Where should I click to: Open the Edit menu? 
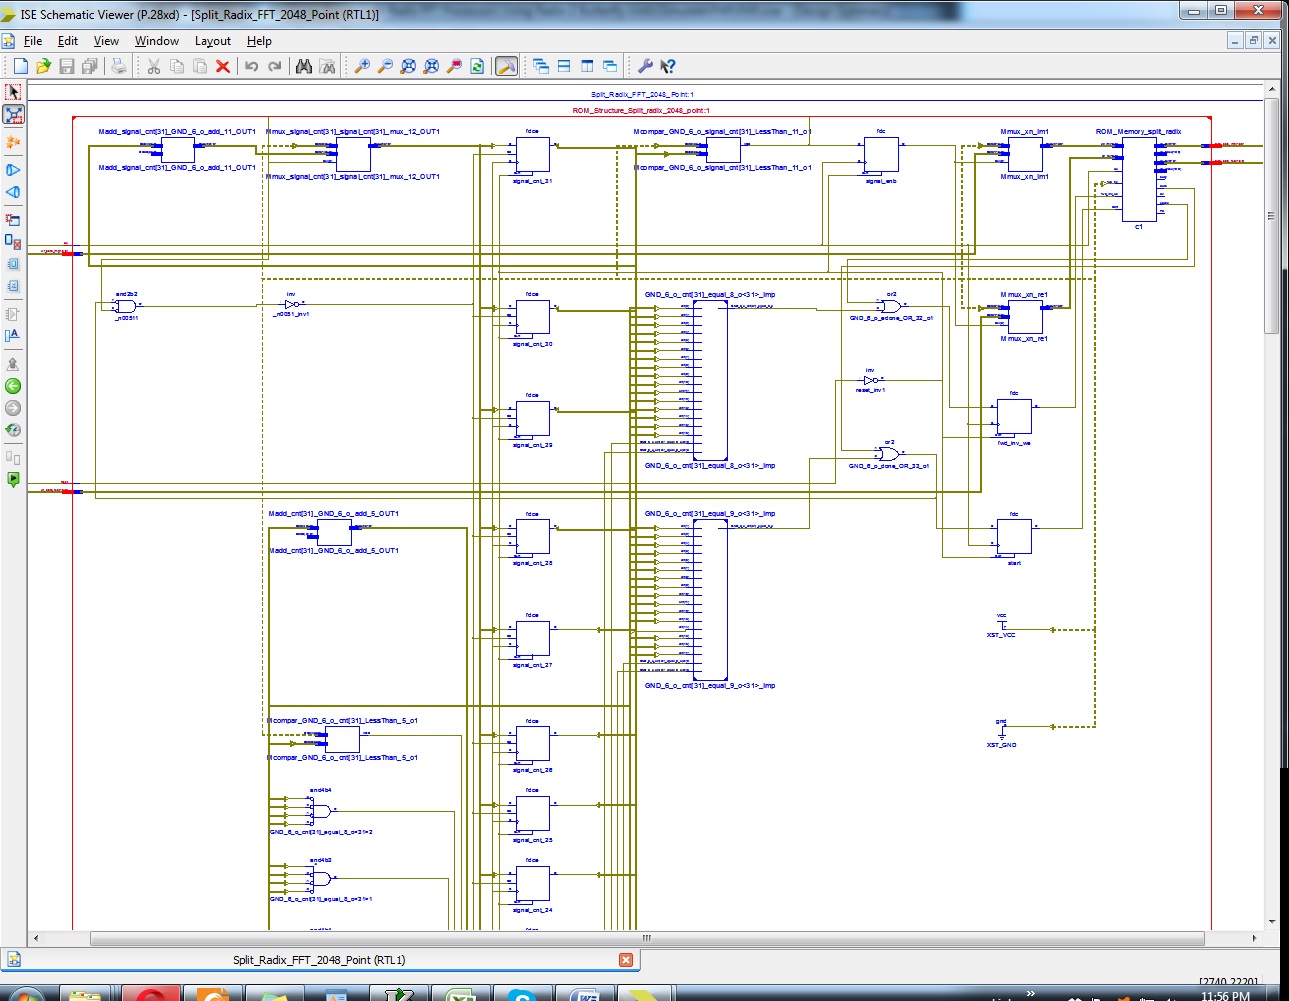click(x=68, y=41)
